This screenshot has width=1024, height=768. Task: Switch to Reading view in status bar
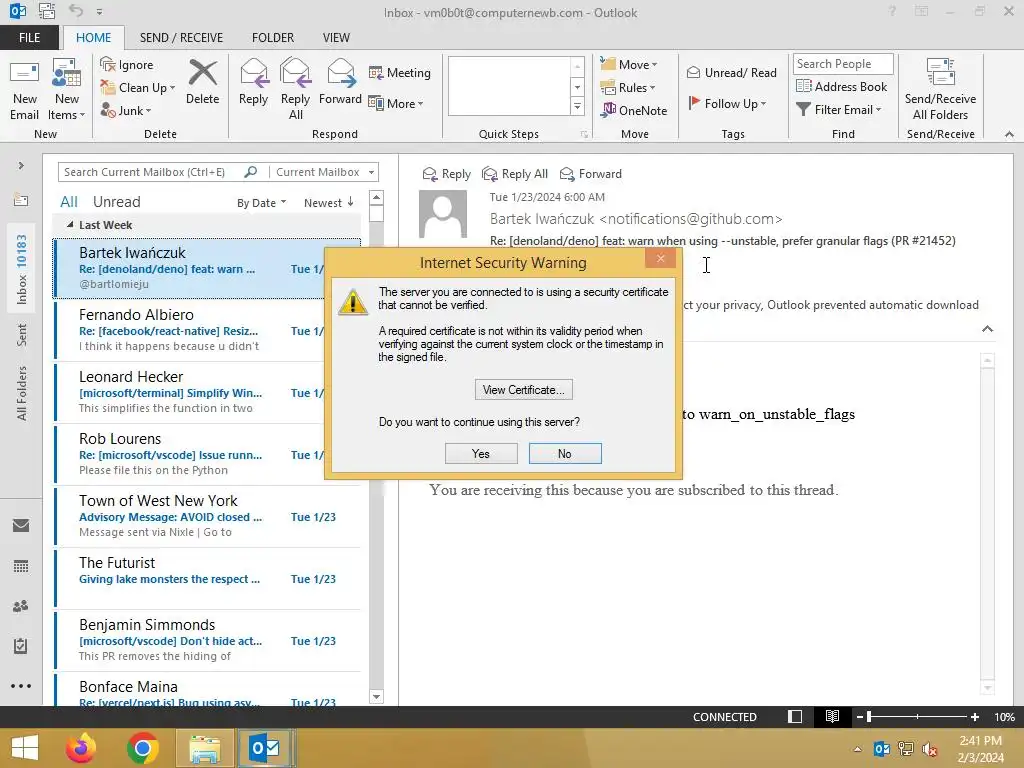pos(832,716)
